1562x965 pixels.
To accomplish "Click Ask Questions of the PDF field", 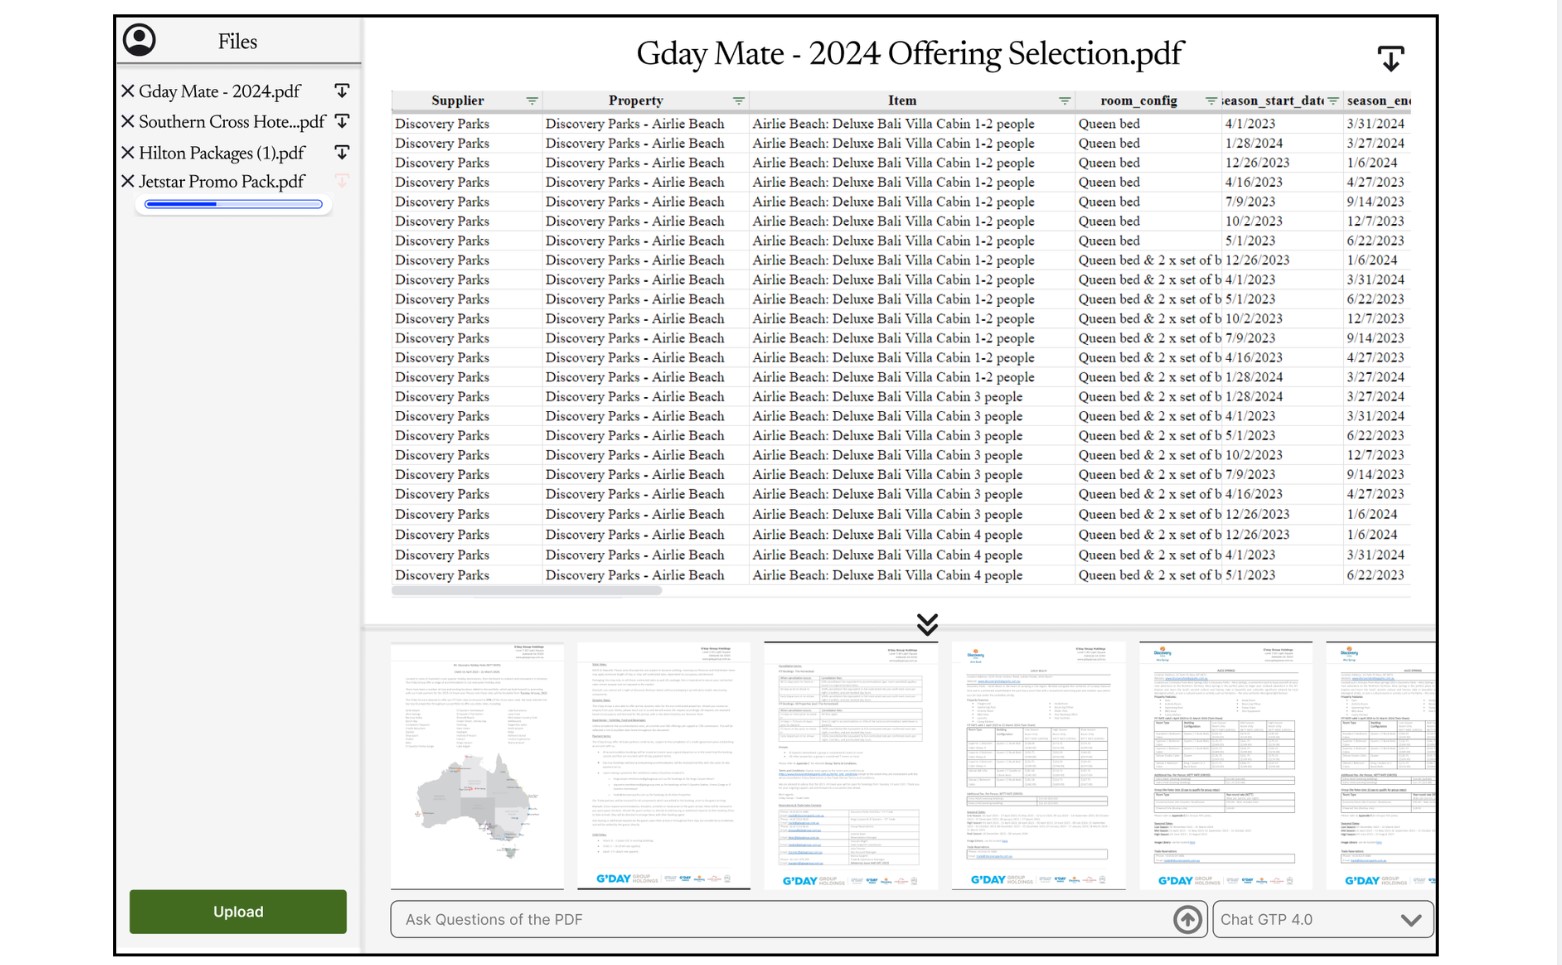I will pos(780,919).
